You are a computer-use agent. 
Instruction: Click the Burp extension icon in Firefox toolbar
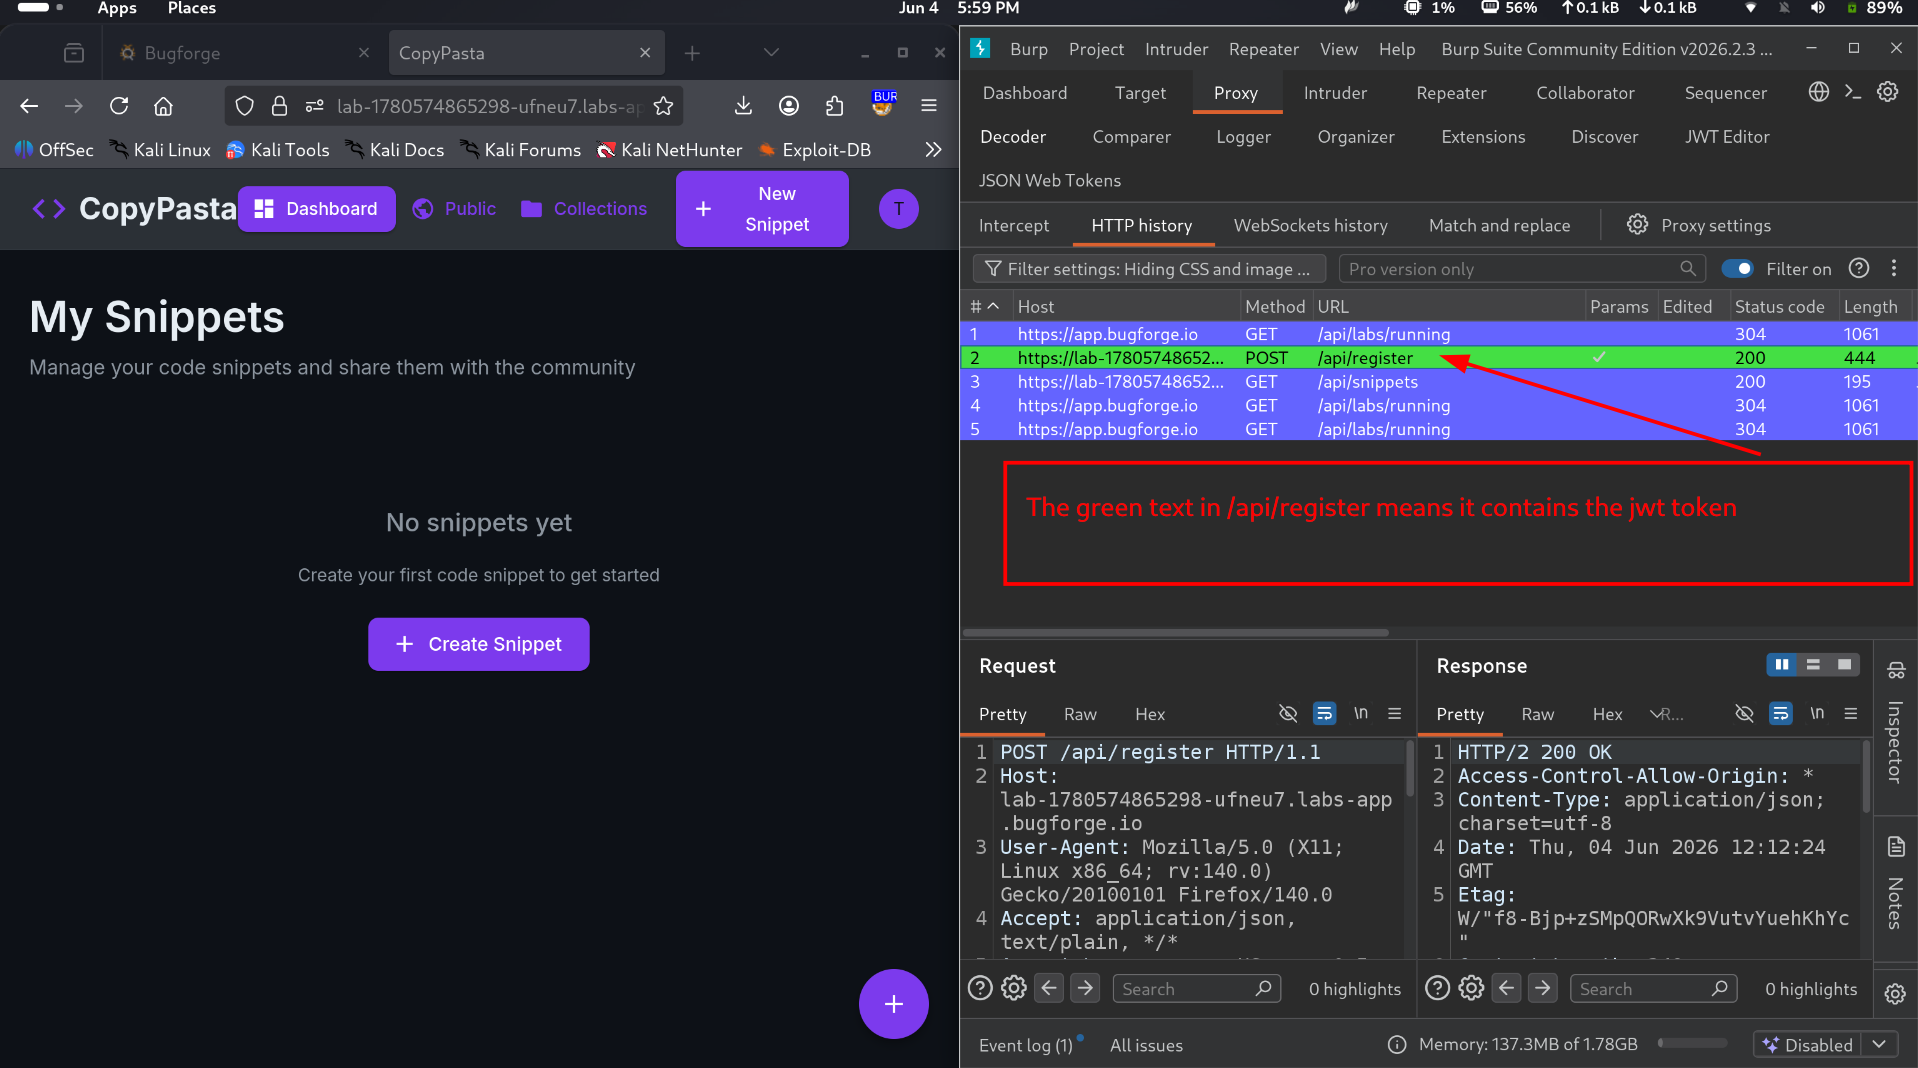pos(883,104)
